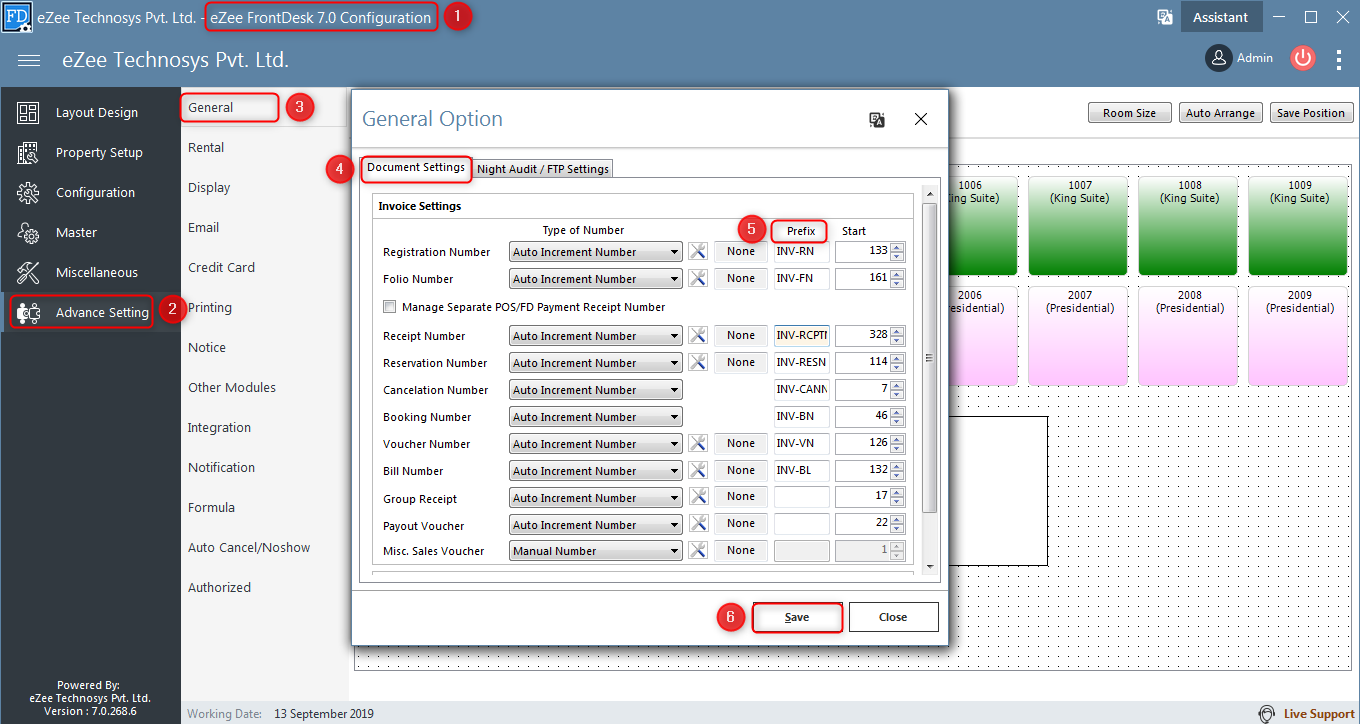
Task: Click Voucher Number settings tool icon
Action: [698, 444]
